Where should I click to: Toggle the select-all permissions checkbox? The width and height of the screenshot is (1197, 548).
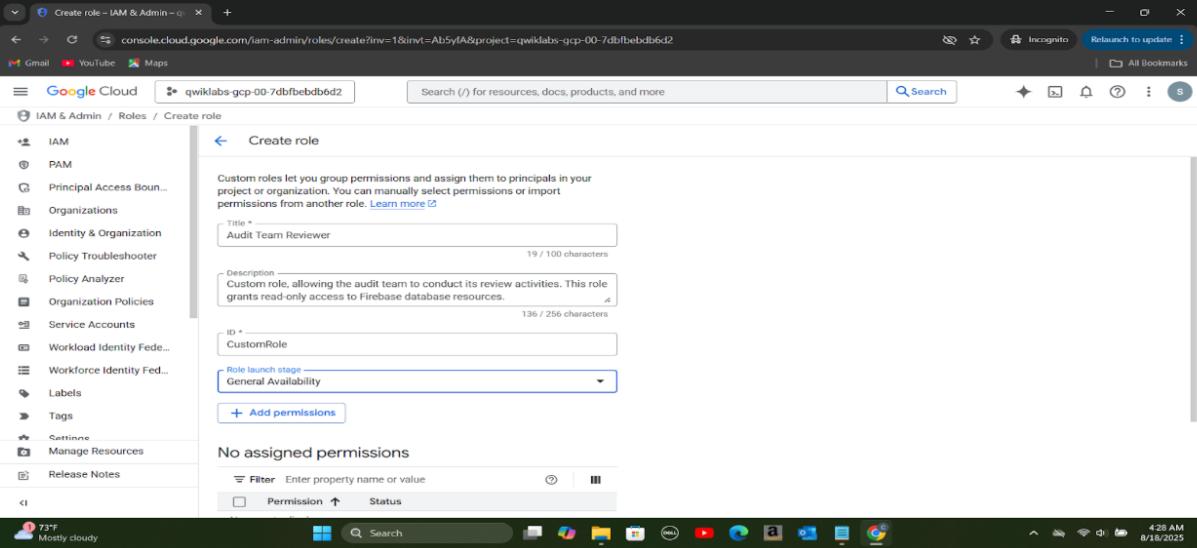coord(239,502)
